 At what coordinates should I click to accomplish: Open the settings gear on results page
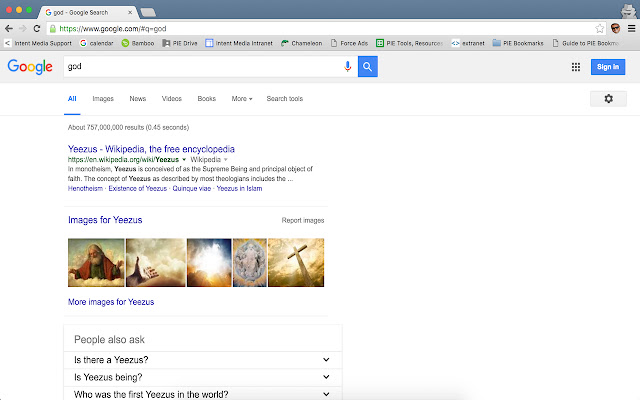[x=608, y=99]
